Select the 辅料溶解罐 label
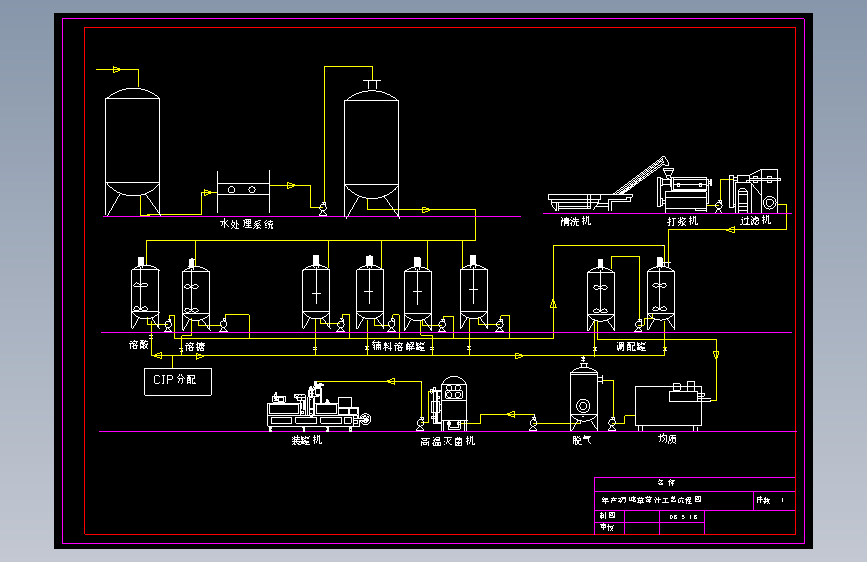Screen dimensions: 867x562 click(398, 346)
